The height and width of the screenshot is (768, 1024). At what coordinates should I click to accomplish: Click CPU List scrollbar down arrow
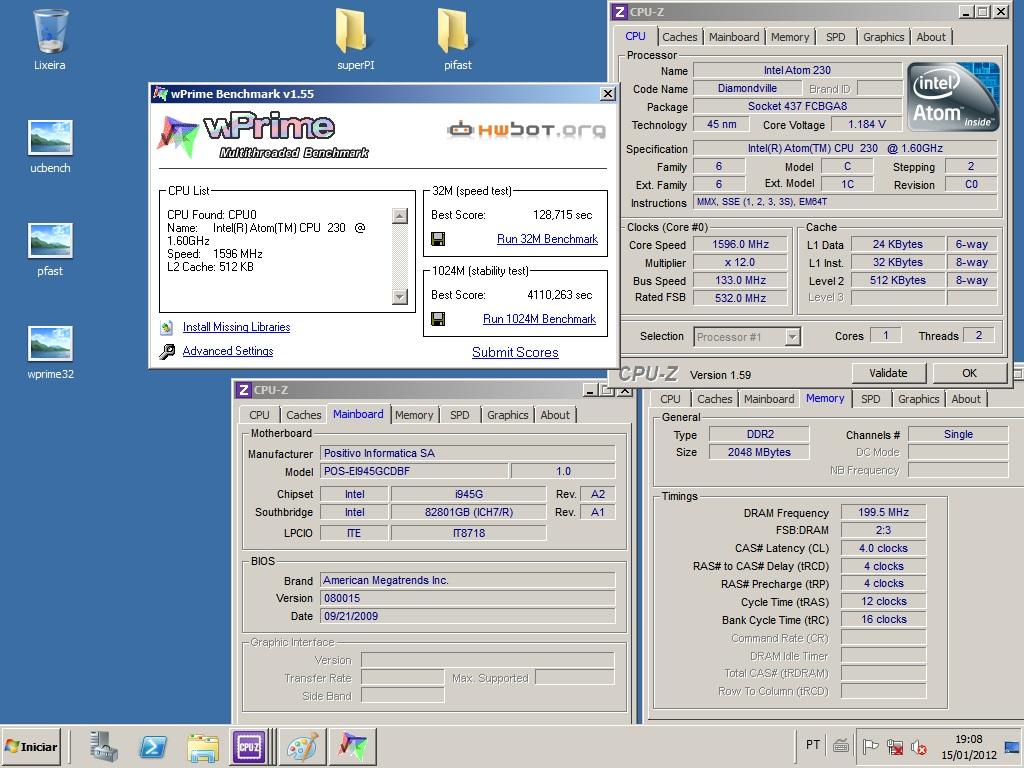coord(400,296)
